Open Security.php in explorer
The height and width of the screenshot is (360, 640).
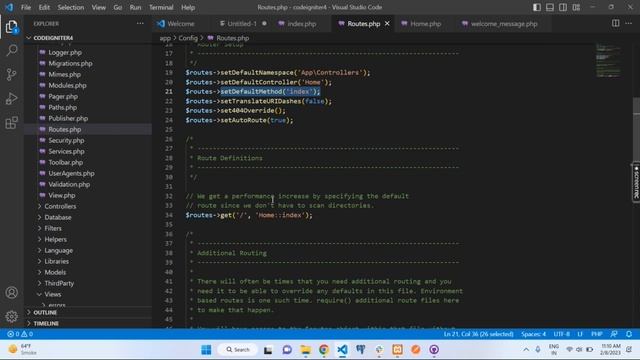[x=66, y=140]
